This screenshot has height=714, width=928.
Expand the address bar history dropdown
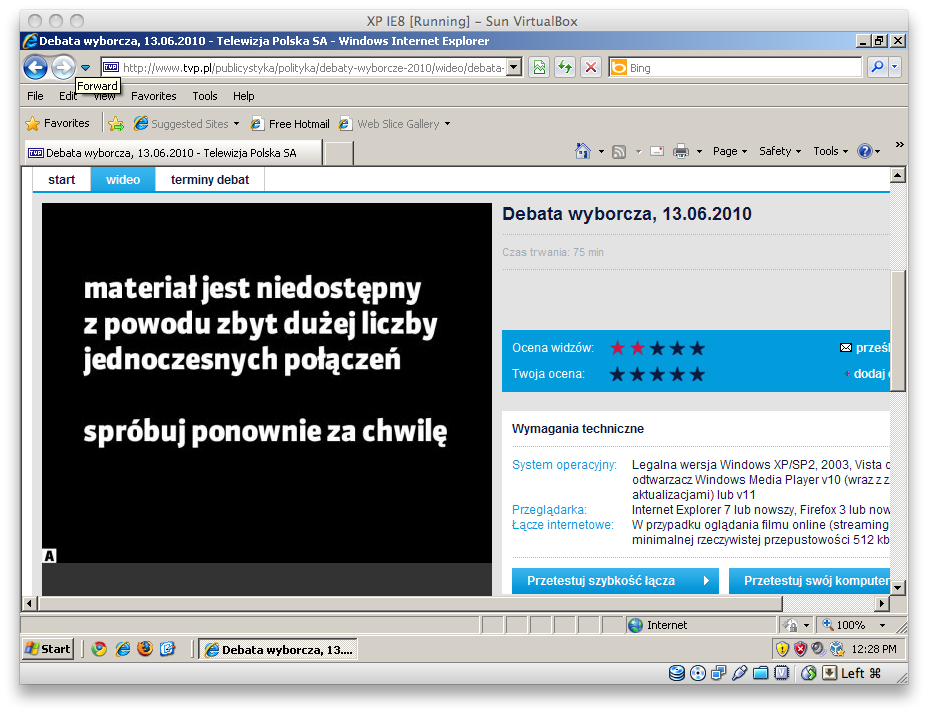tap(514, 67)
